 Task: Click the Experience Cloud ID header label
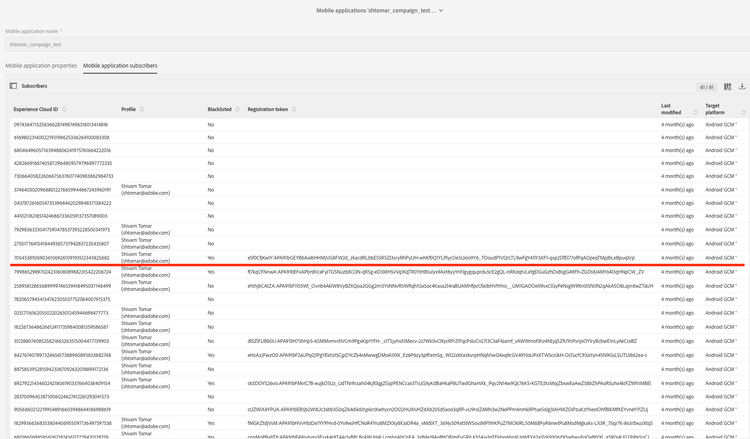pos(36,110)
